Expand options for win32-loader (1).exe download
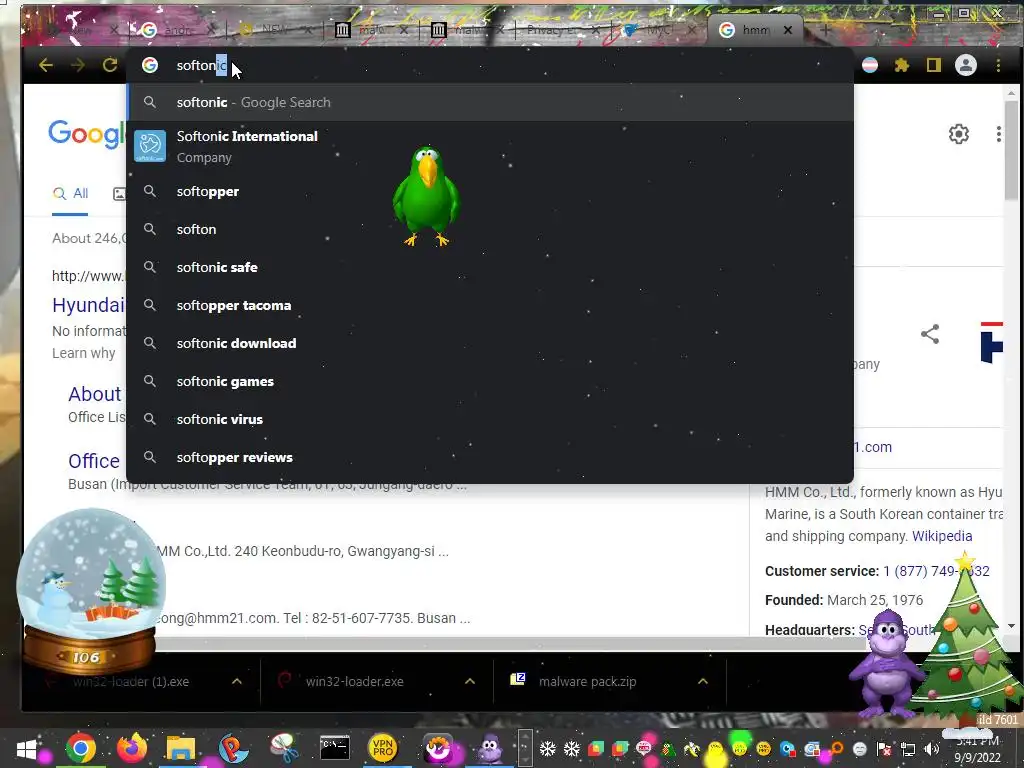 coord(237,681)
